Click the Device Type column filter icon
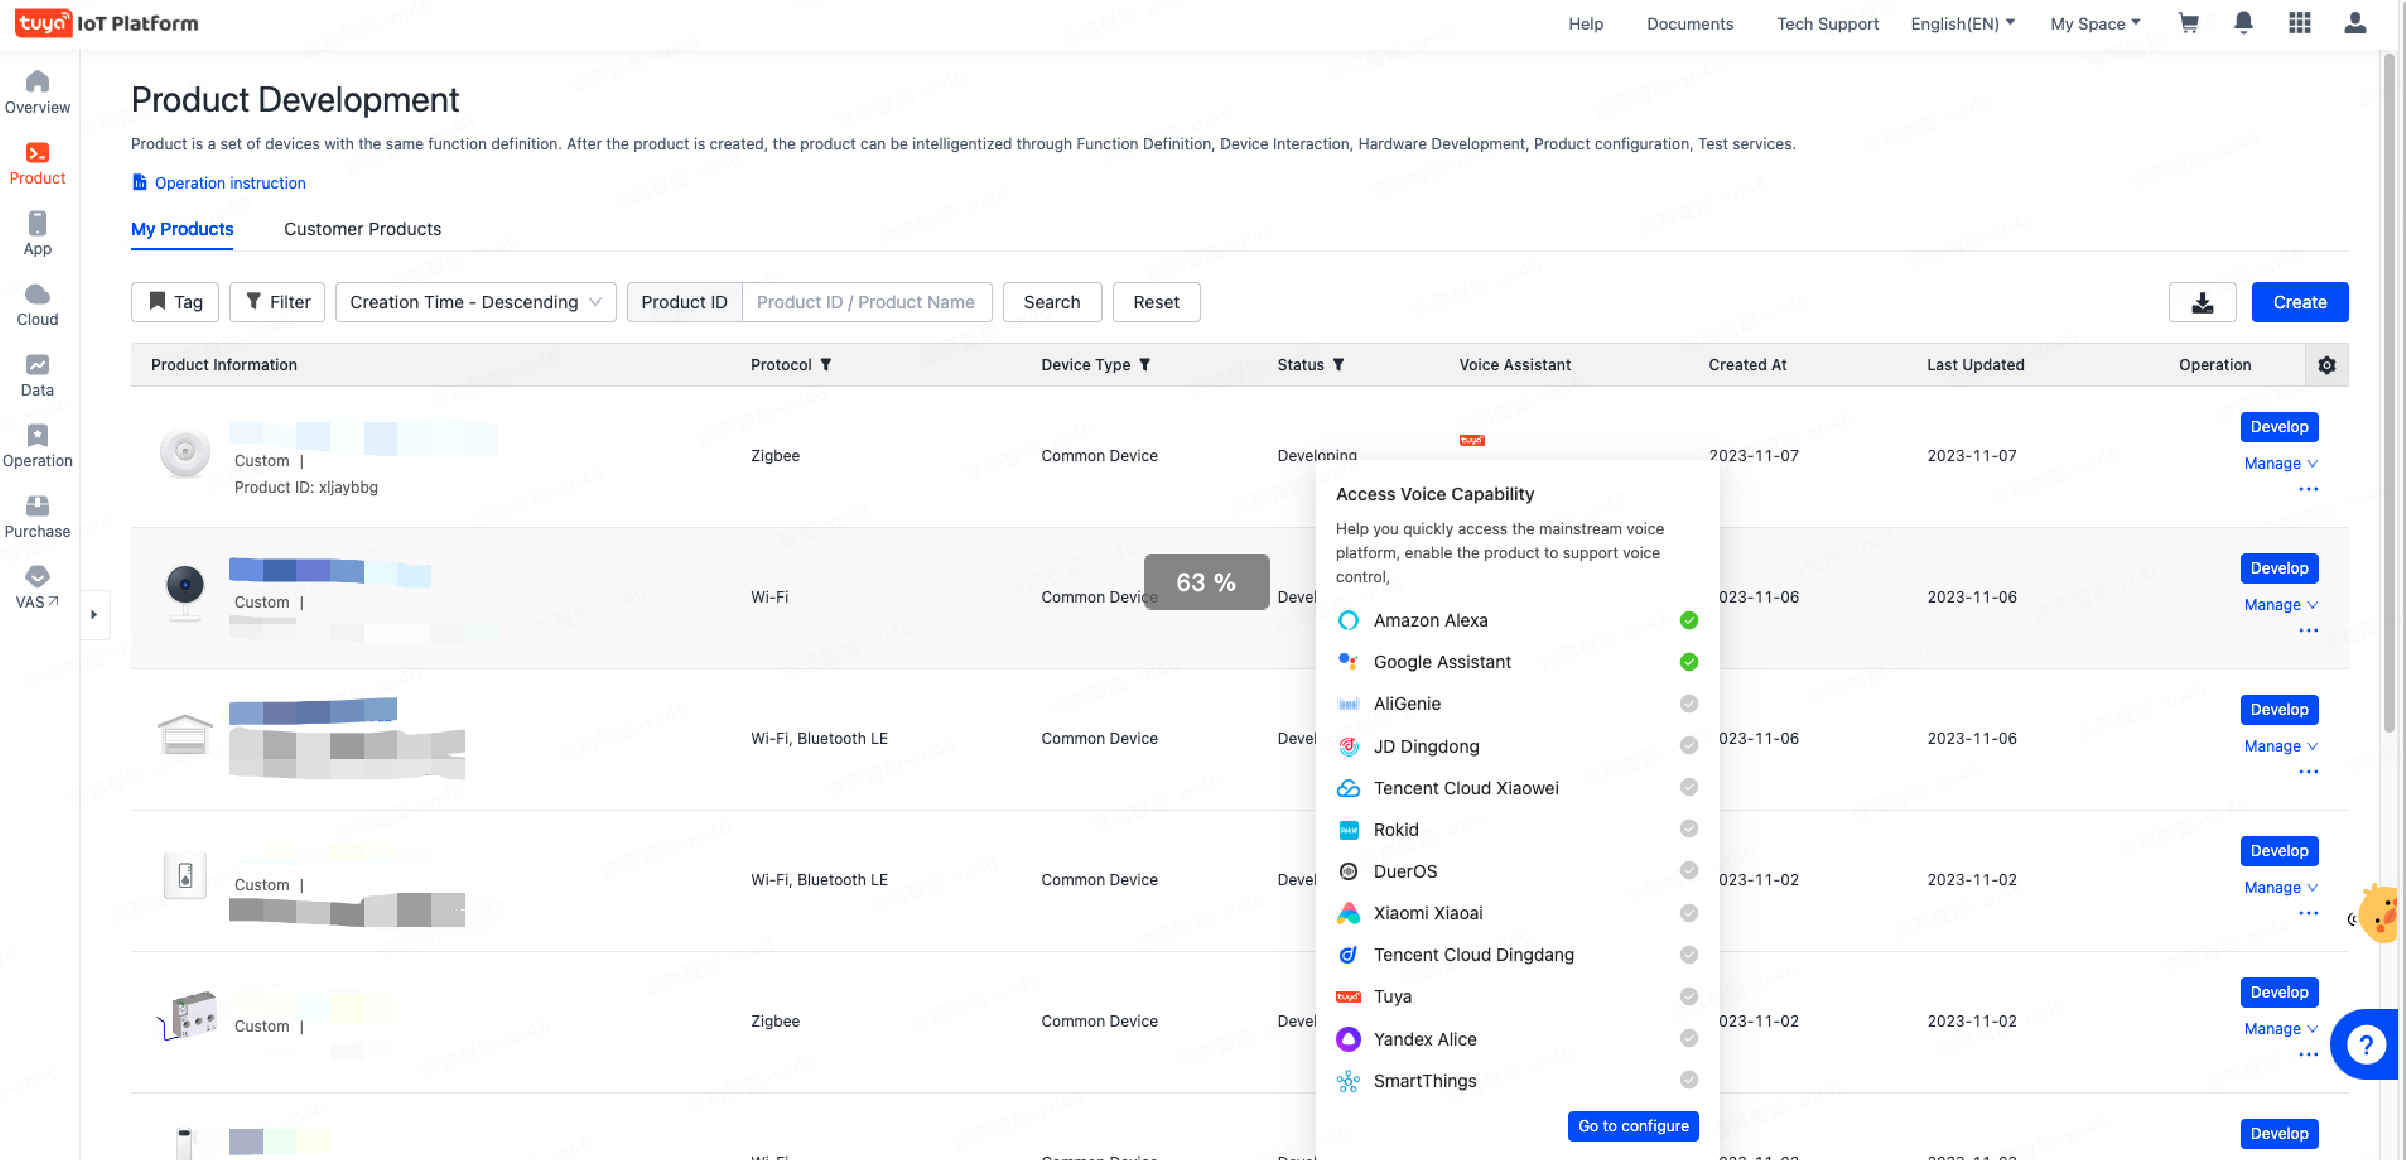The image size is (2406, 1160). coord(1144,365)
